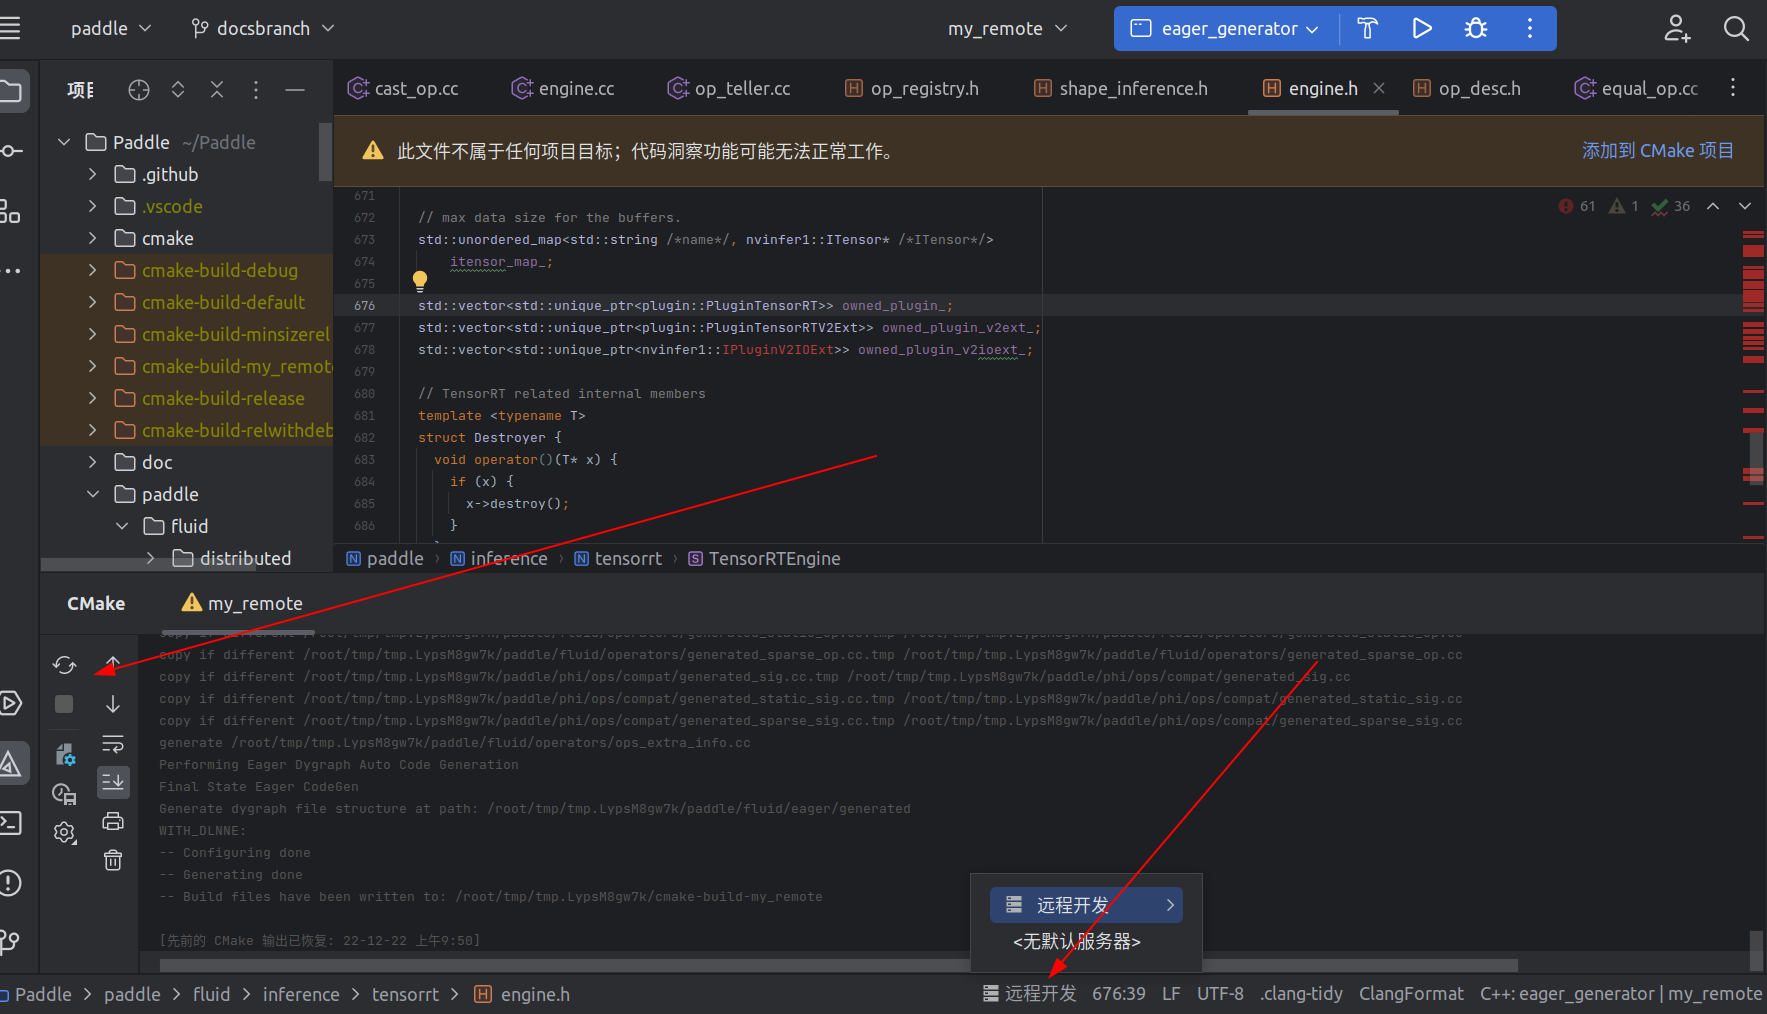Viewport: 1767px width, 1014px height.
Task: Open the my_remote CMake output tab
Action: tap(242, 603)
